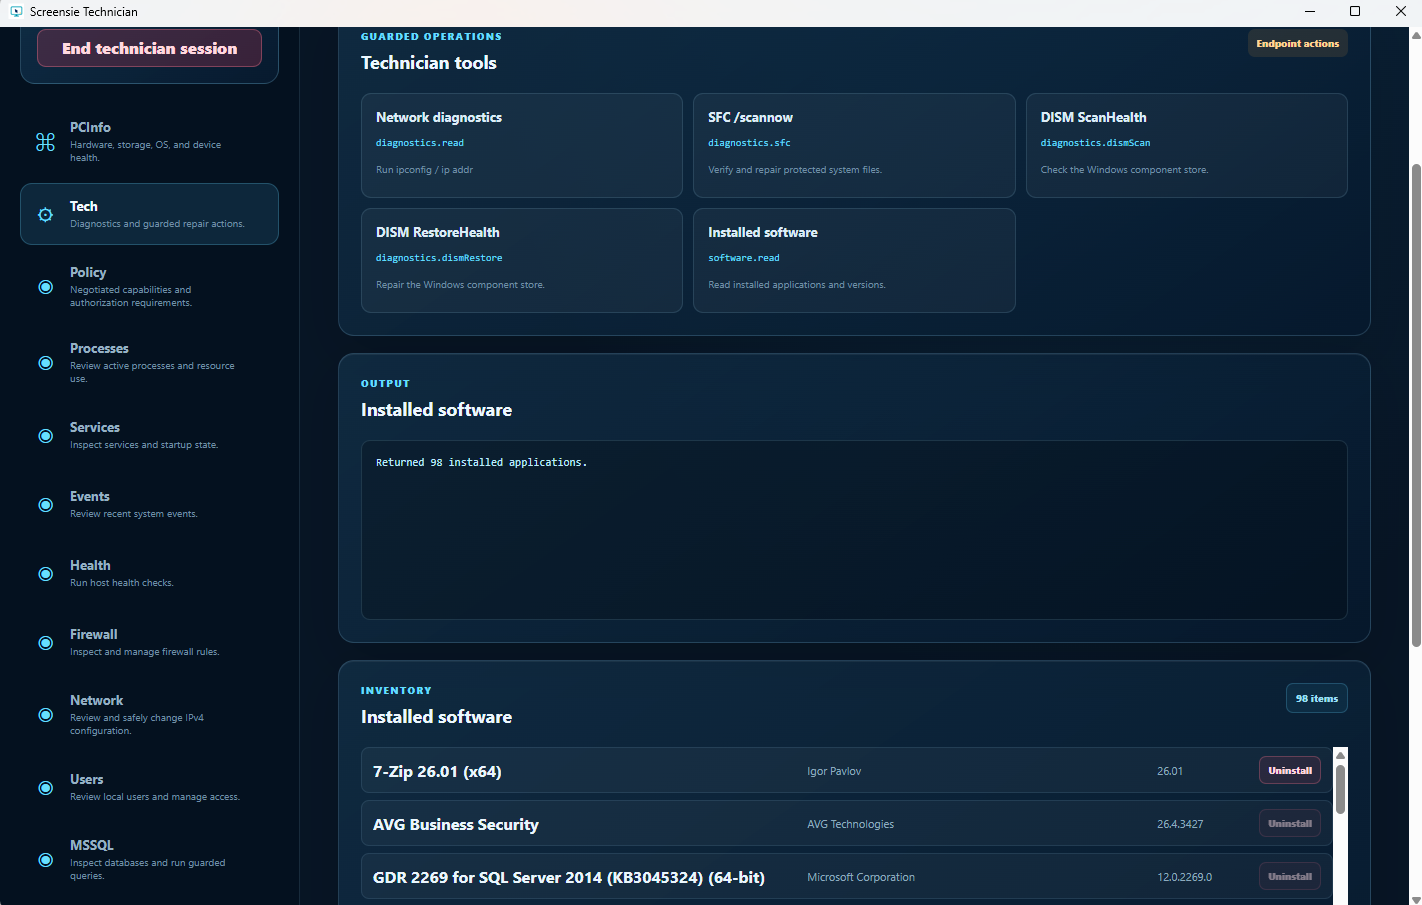Screen dimensions: 1422x905
Task: Run the DISM RestoreHealth tool
Action: (x=522, y=260)
